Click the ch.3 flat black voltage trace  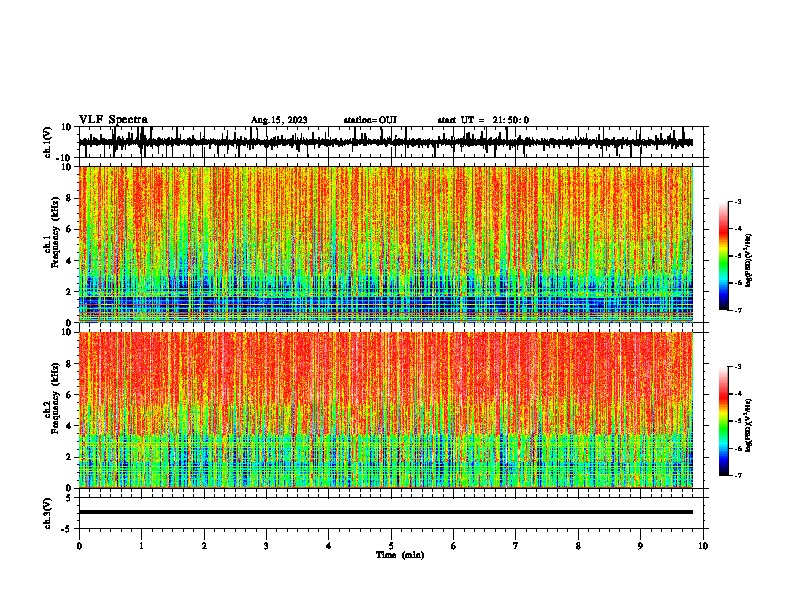coord(386,512)
